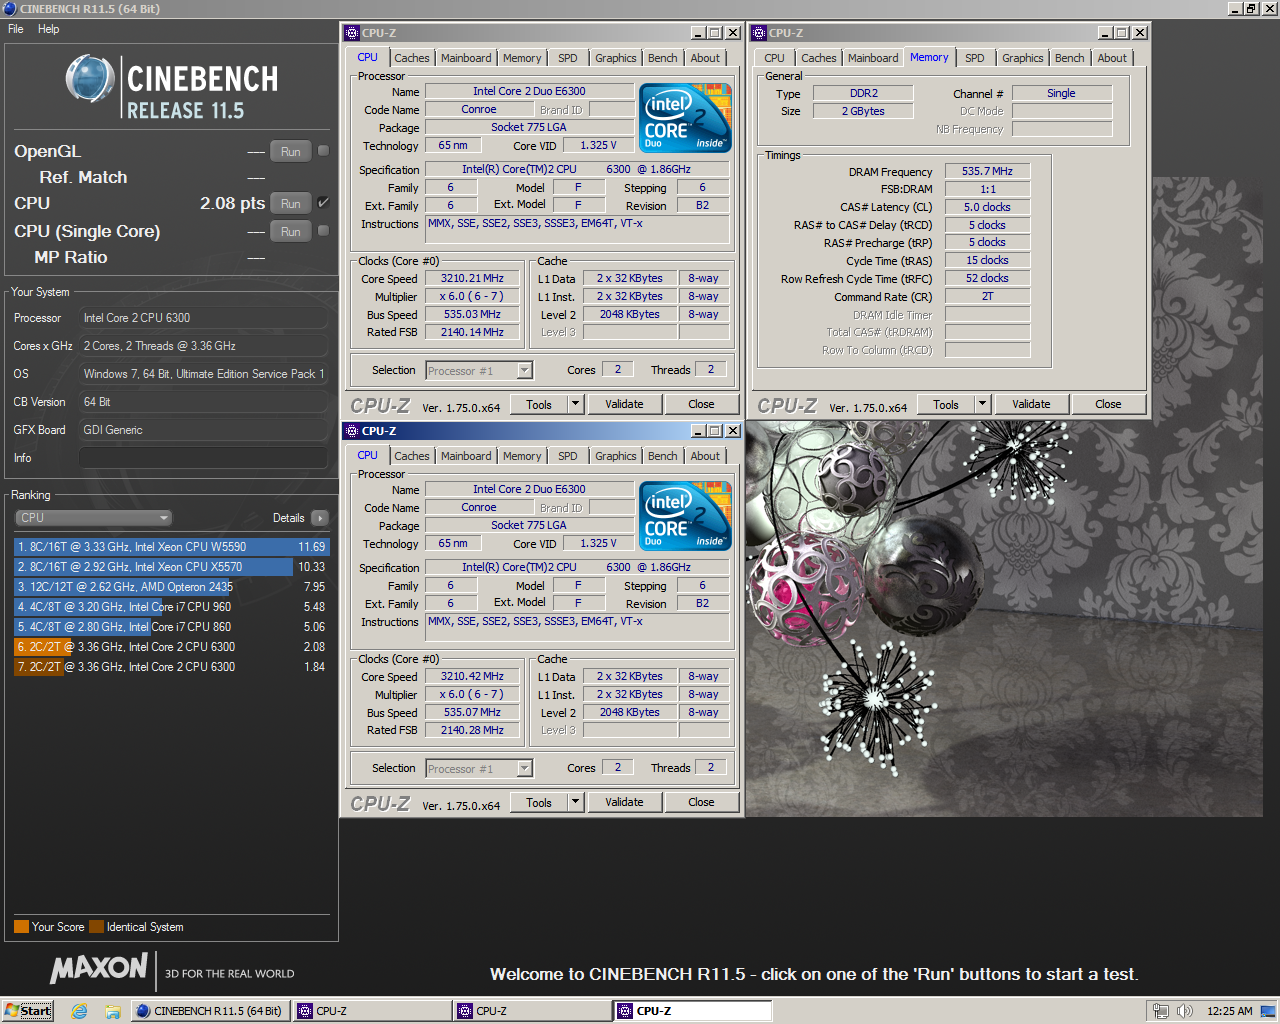
Task: Open Windows Explorer folder icon in taskbar
Action: pyautogui.click(x=113, y=1011)
